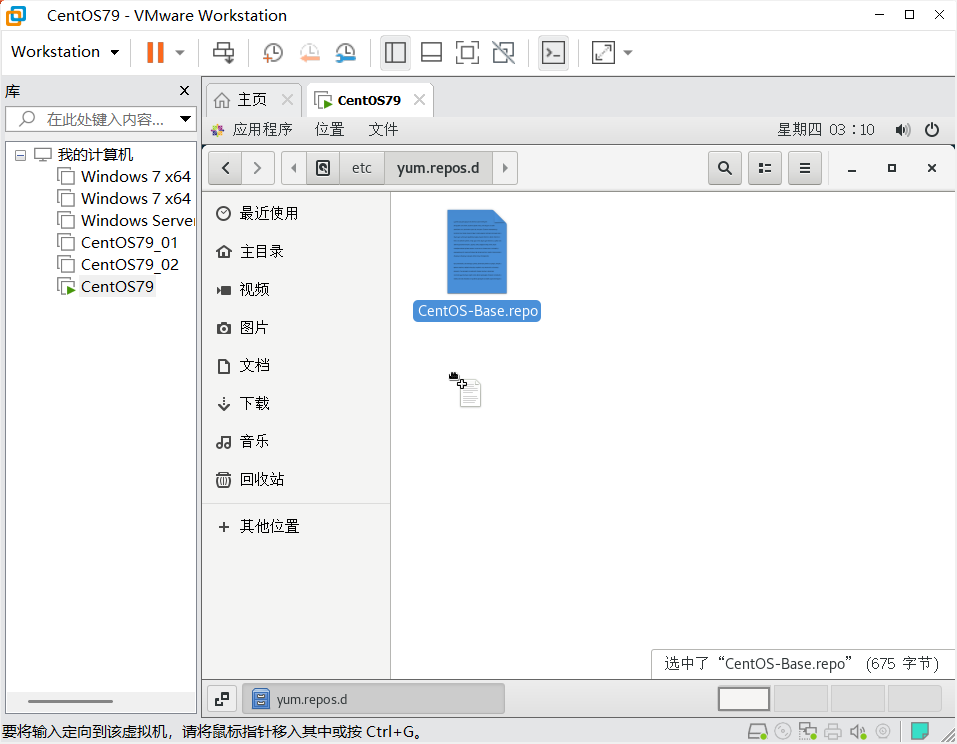Close the library panel
The height and width of the screenshot is (744, 957).
(184, 91)
